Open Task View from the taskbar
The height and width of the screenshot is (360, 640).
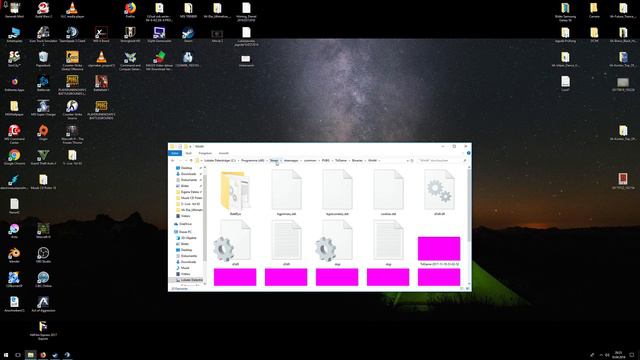(x=18, y=355)
